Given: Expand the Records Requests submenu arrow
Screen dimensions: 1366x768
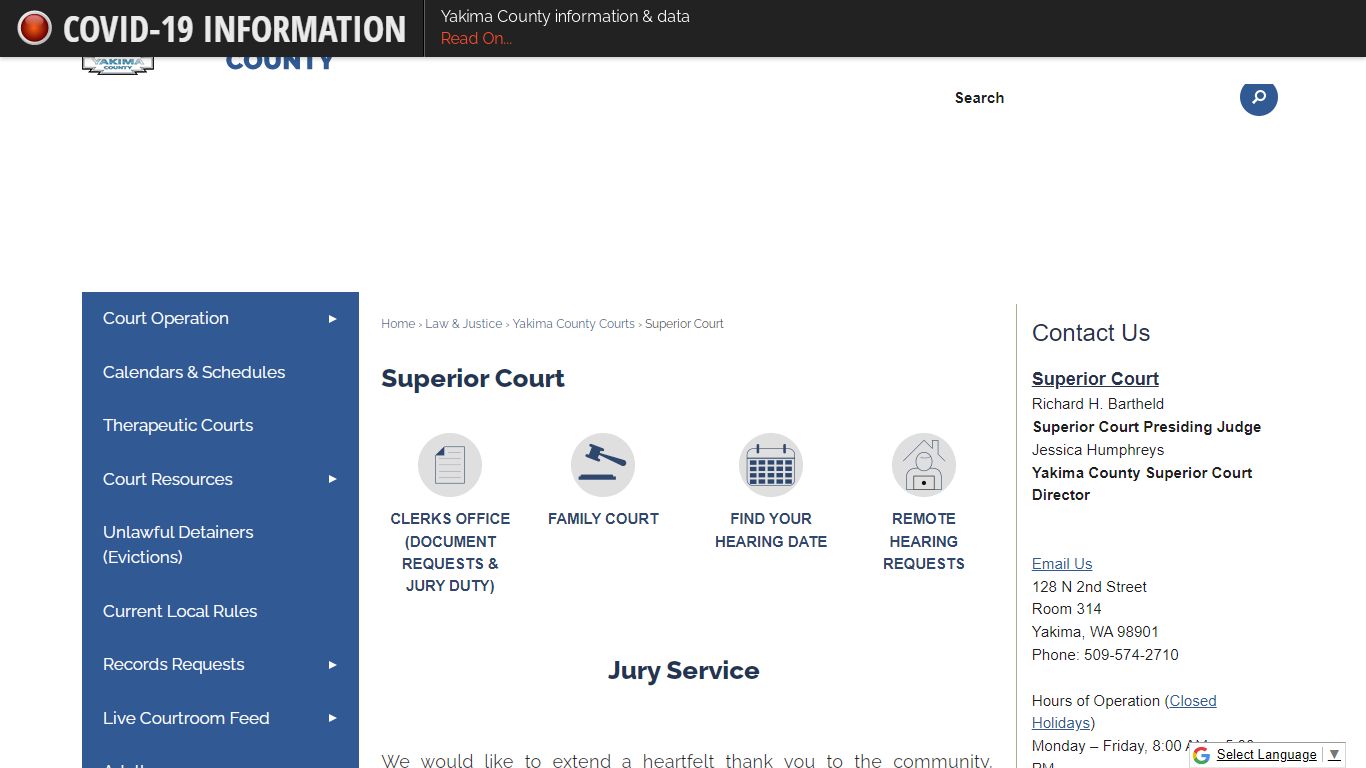Looking at the screenshot, I should [333, 665].
